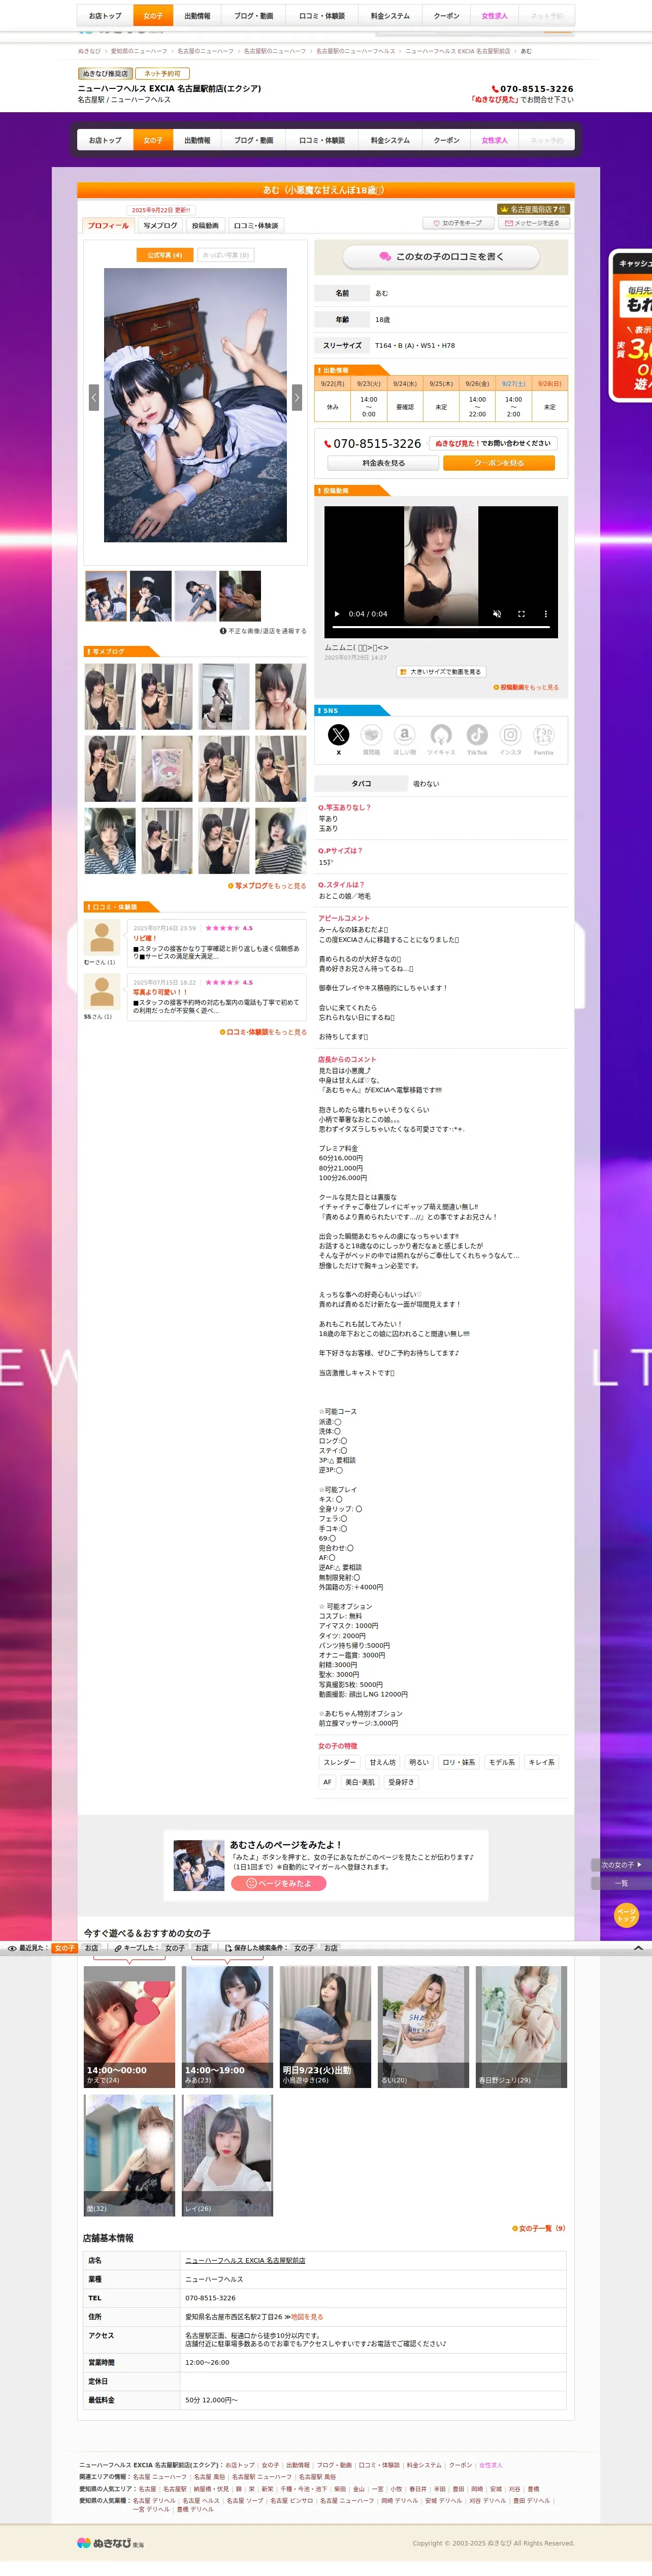The height and width of the screenshot is (2576, 652).
Task: Enter fullscreen on the video player
Action: click(x=521, y=614)
